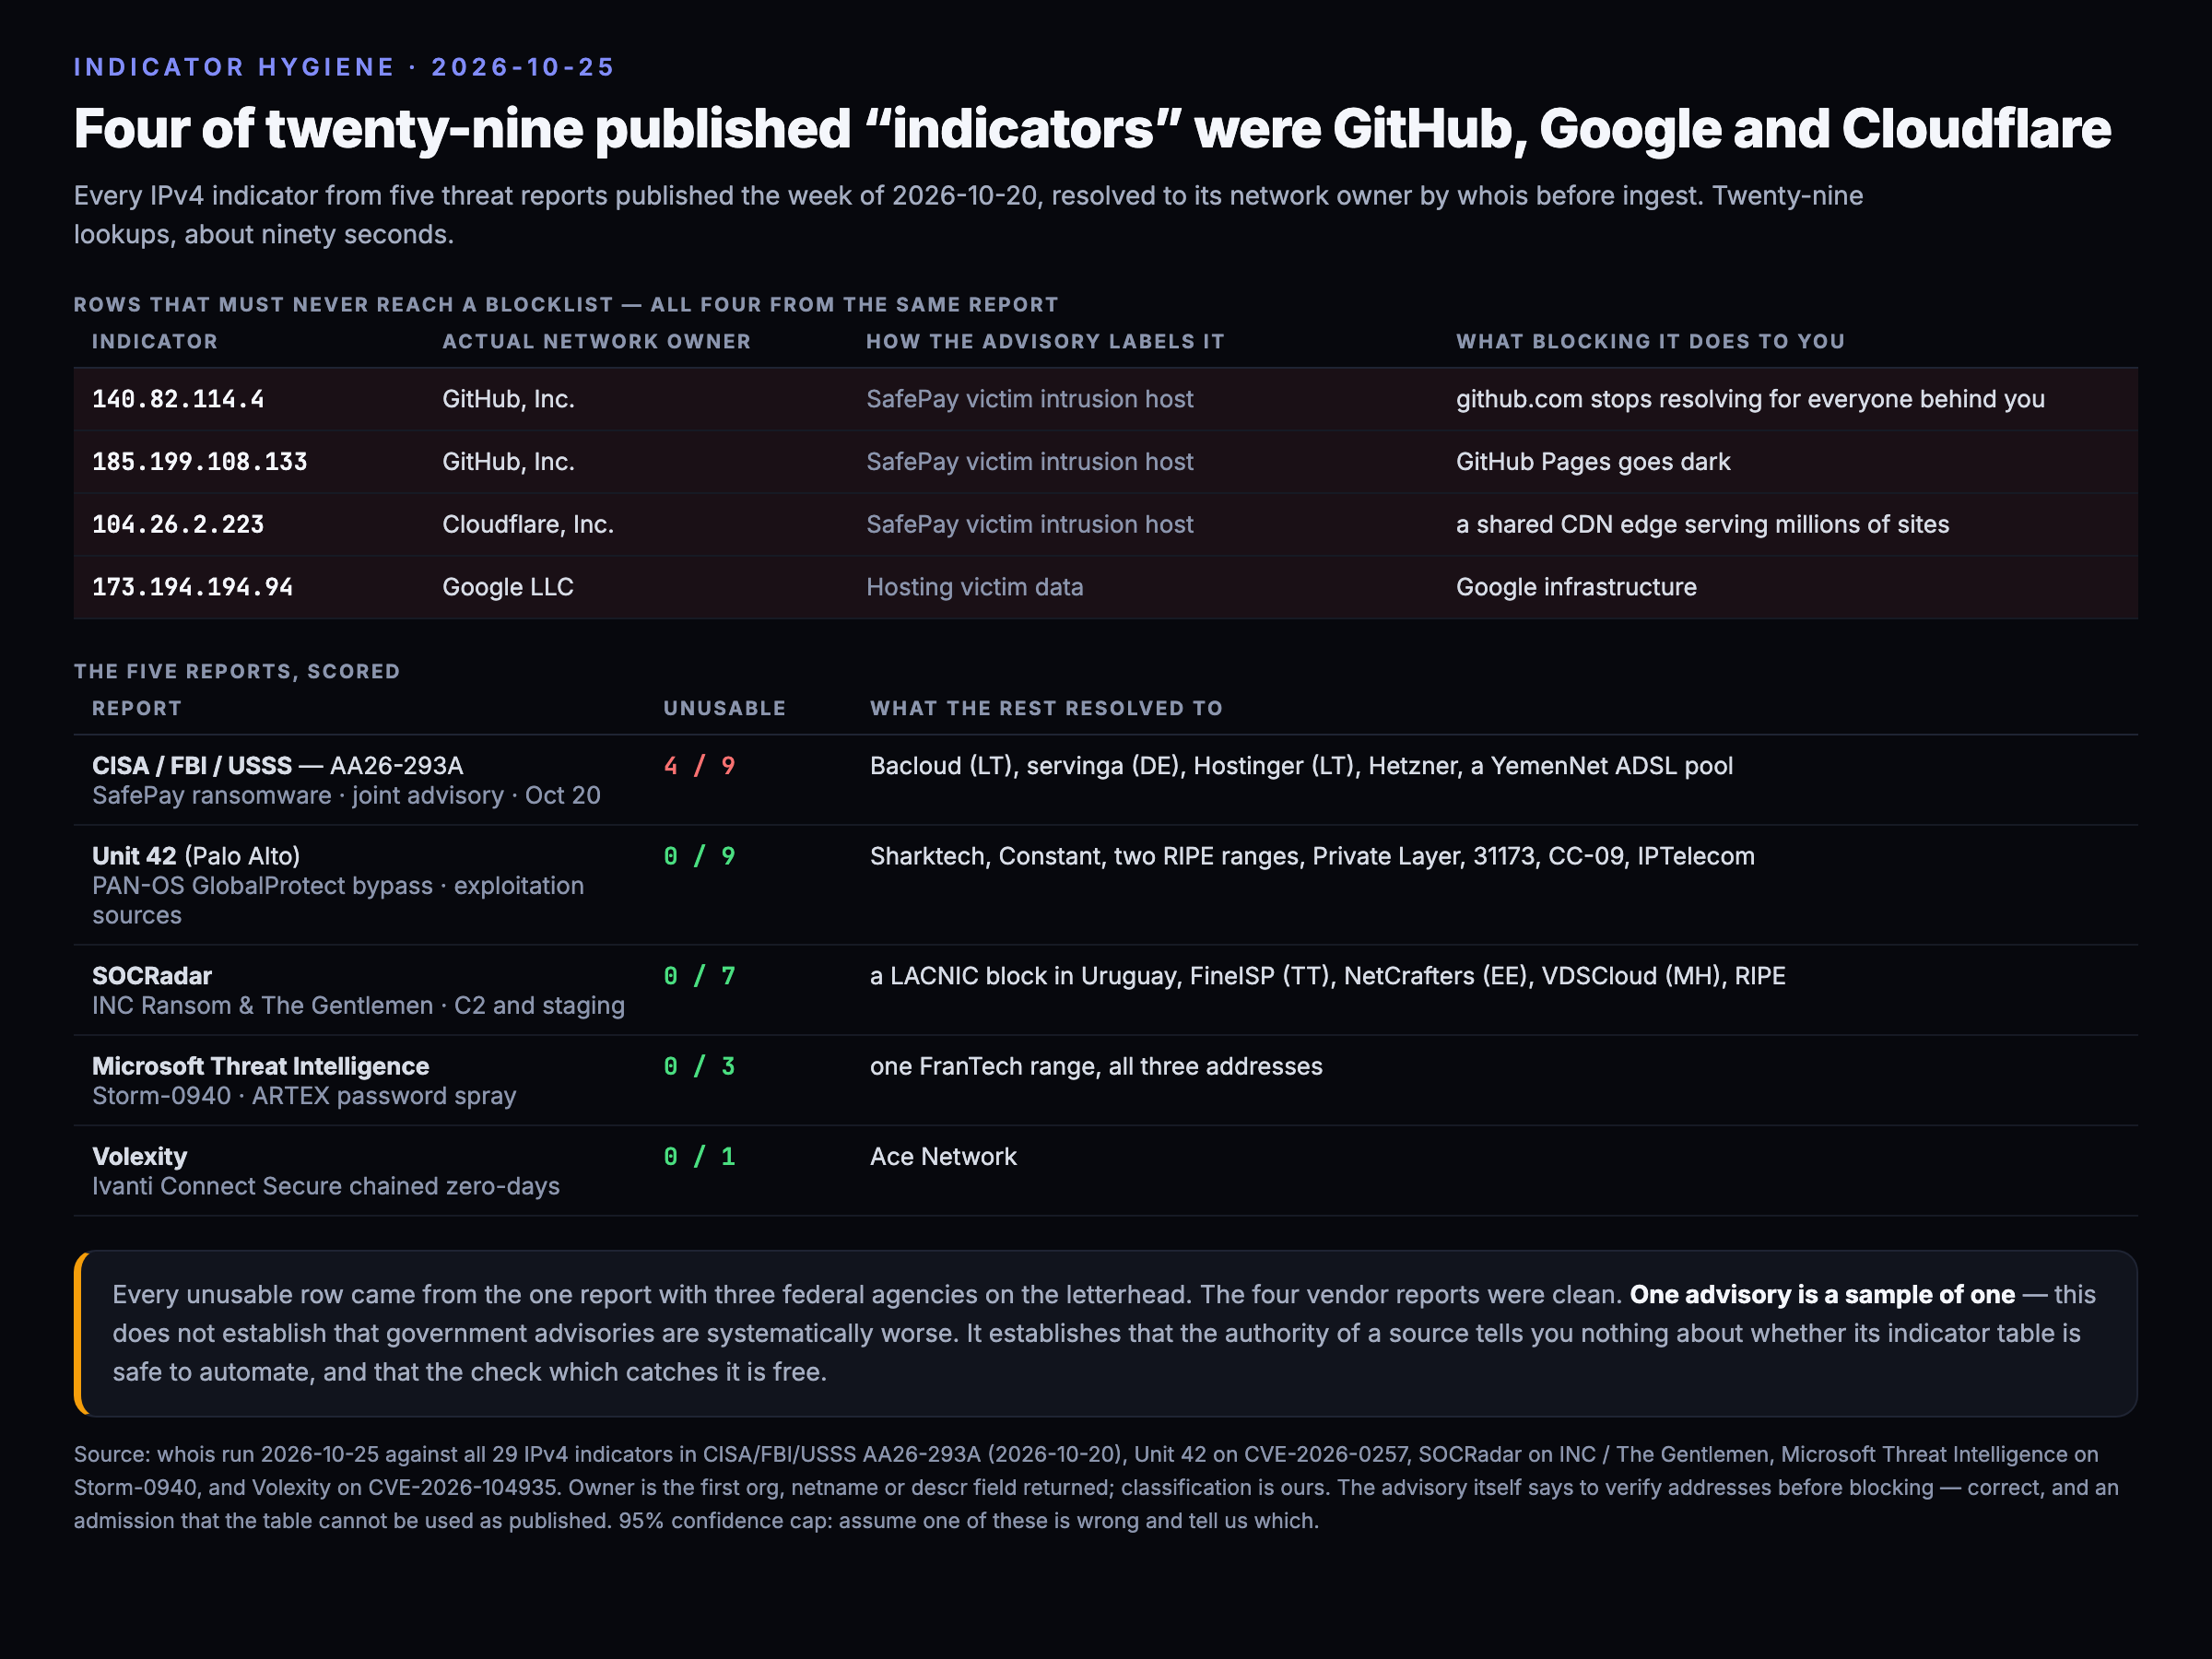This screenshot has width=2212, height=1659.
Task: Click the 'Unit 42 (Palo Alto)' report name
Action: [x=196, y=856]
